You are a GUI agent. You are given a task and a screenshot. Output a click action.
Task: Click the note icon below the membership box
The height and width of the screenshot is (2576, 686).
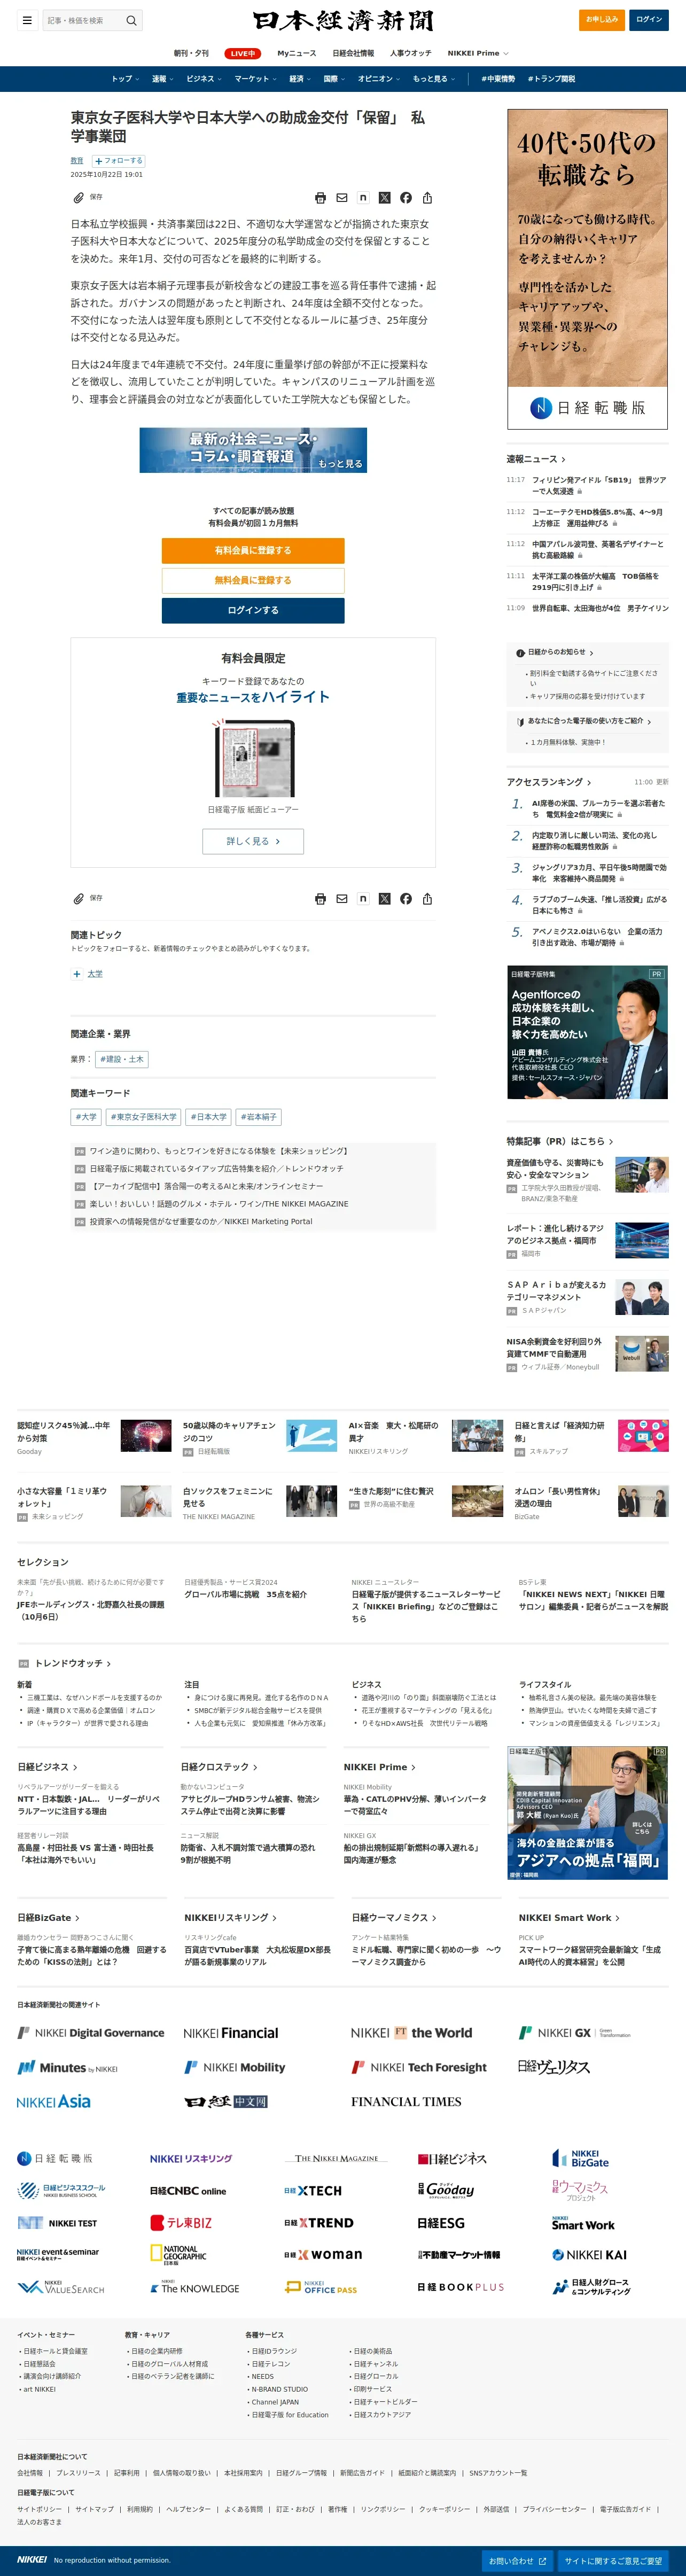[x=363, y=899]
